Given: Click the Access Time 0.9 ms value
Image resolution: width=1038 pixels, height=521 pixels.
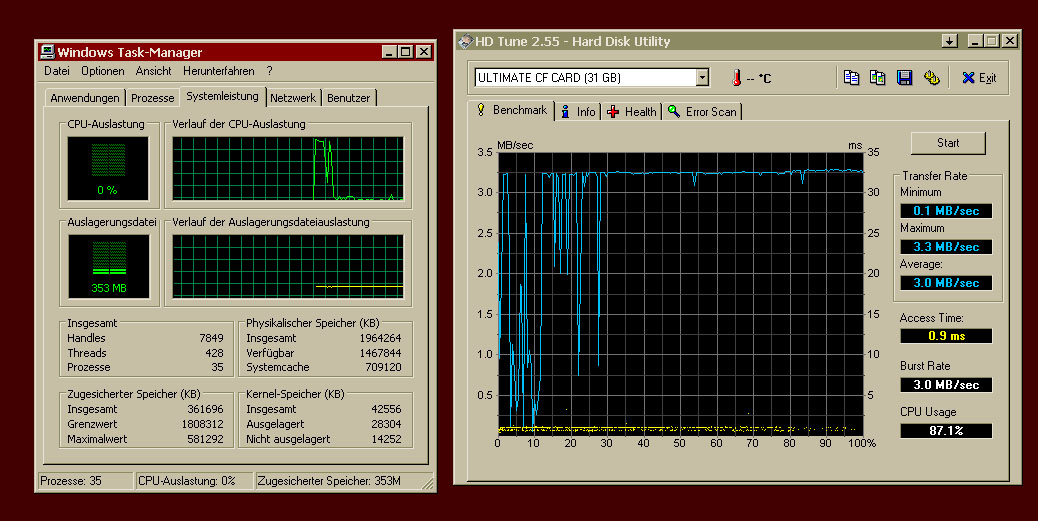Looking at the screenshot, I should tap(946, 336).
